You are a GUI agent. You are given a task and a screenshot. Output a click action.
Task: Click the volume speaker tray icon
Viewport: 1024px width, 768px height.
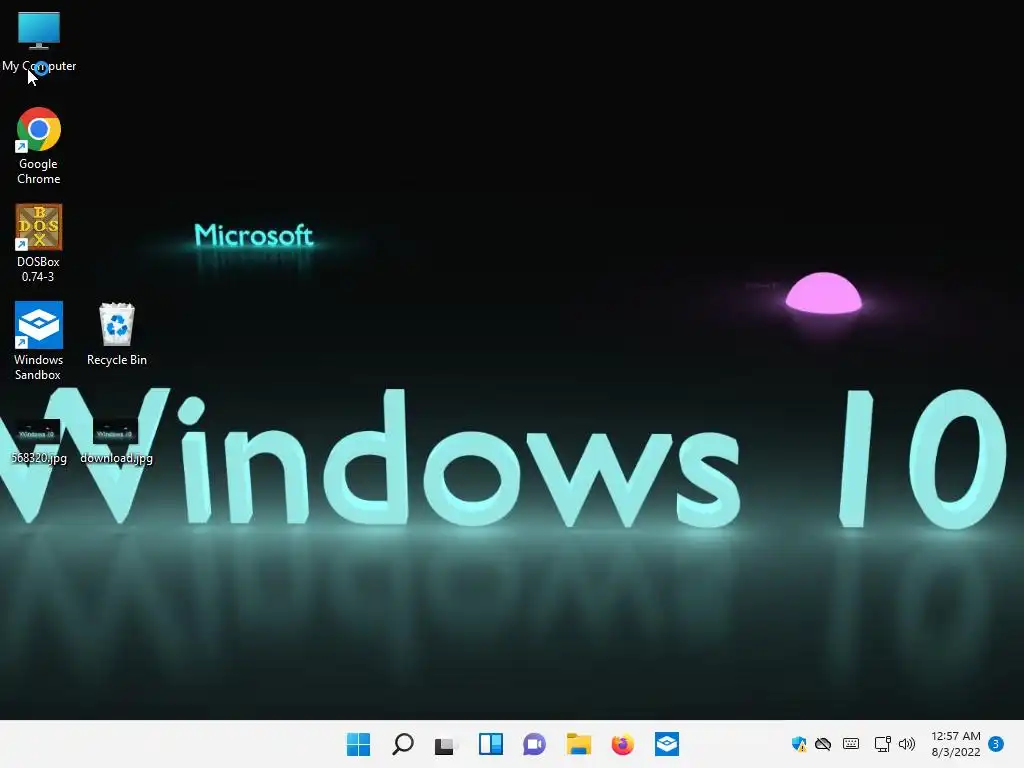(x=906, y=744)
